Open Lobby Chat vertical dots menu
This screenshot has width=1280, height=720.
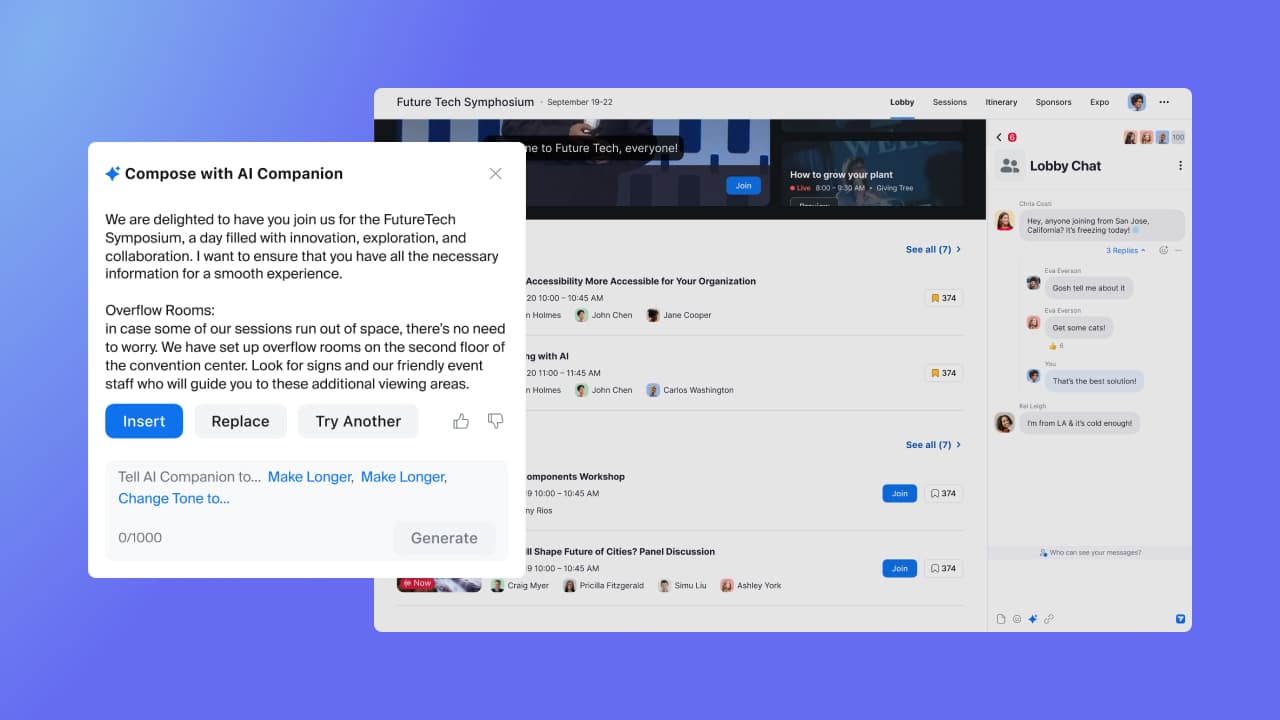pyautogui.click(x=1180, y=166)
